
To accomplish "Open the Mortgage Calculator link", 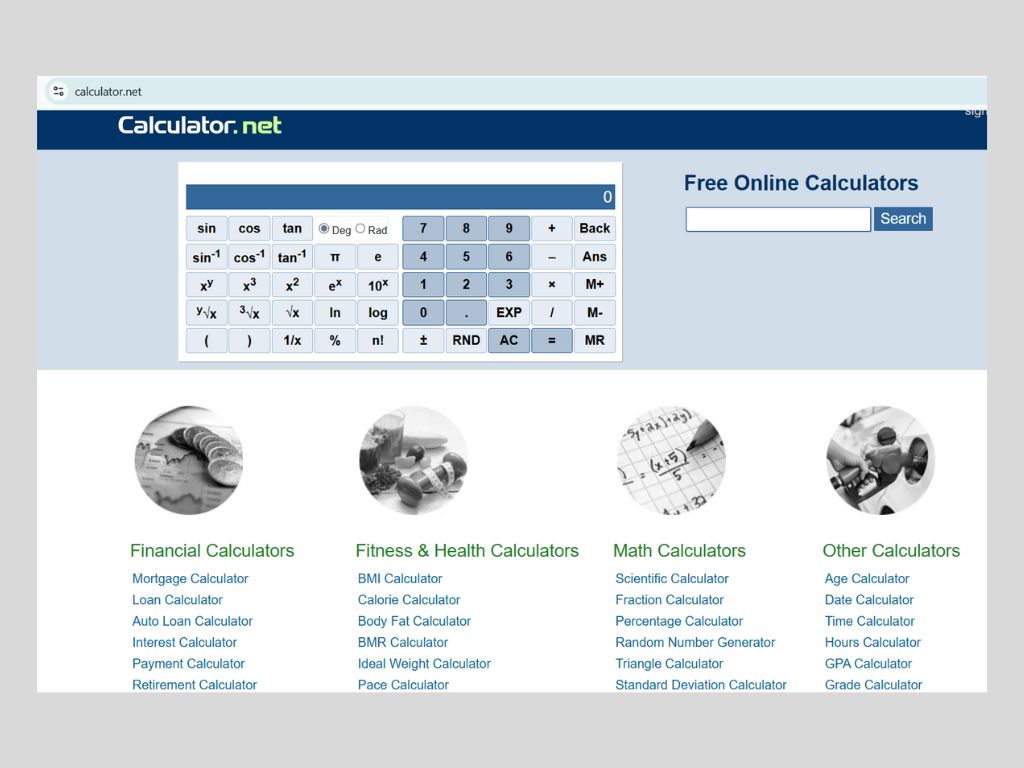I will click(190, 579).
